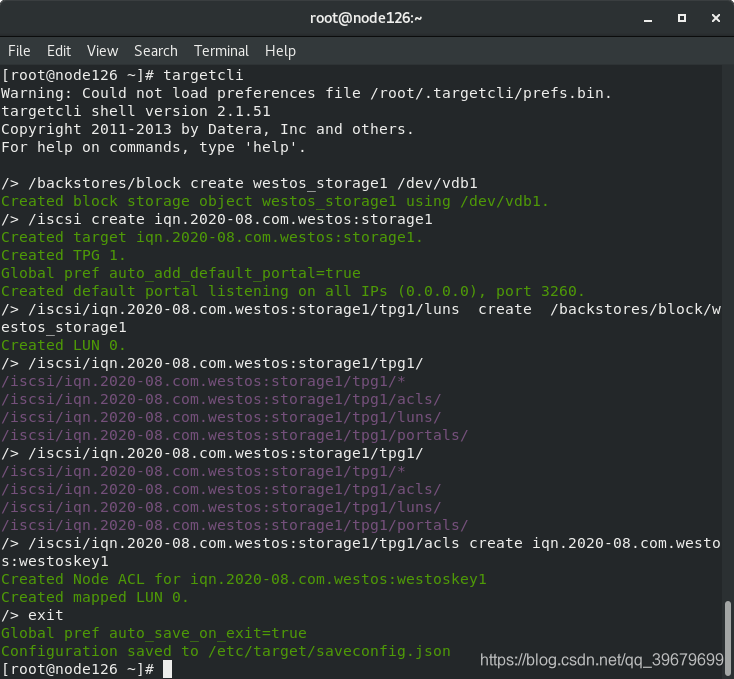
Task: Close the root@node126 terminal window
Action: coord(716,18)
